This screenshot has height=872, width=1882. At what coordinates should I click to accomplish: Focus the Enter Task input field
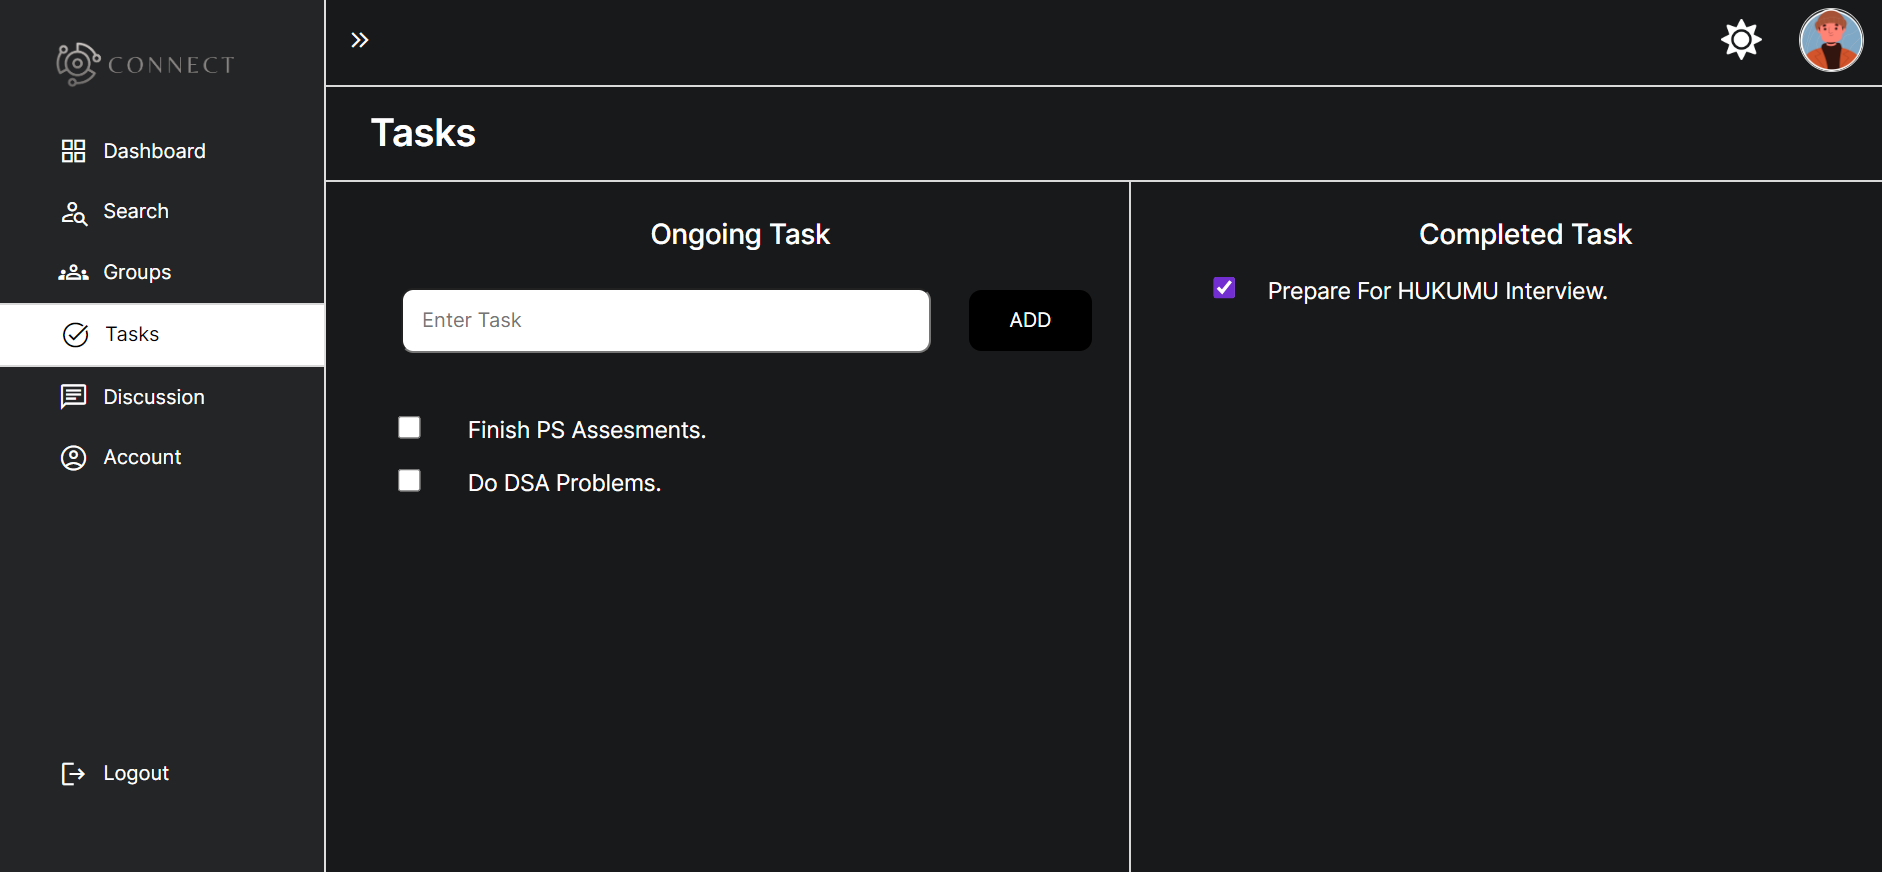666,321
